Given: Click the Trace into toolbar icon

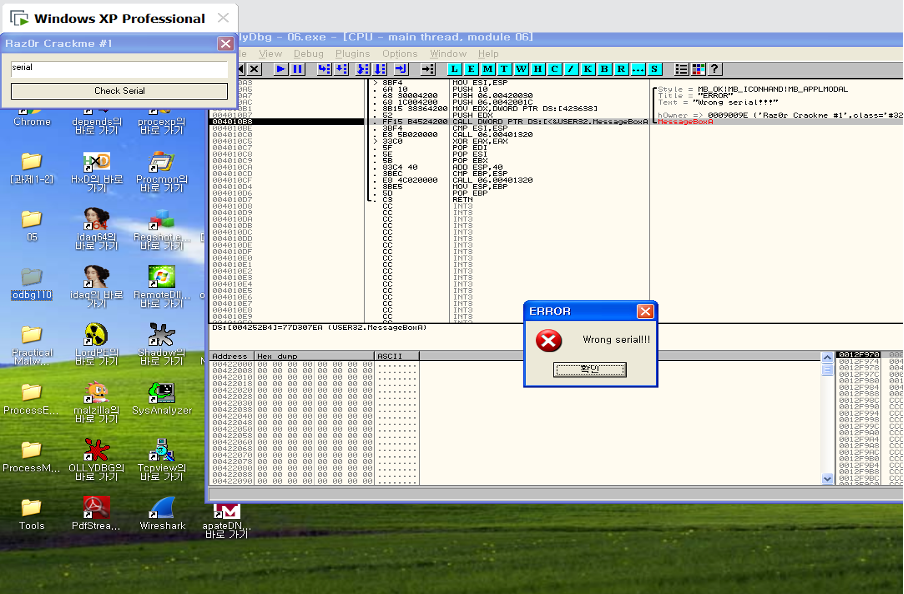Looking at the screenshot, I should 363,69.
